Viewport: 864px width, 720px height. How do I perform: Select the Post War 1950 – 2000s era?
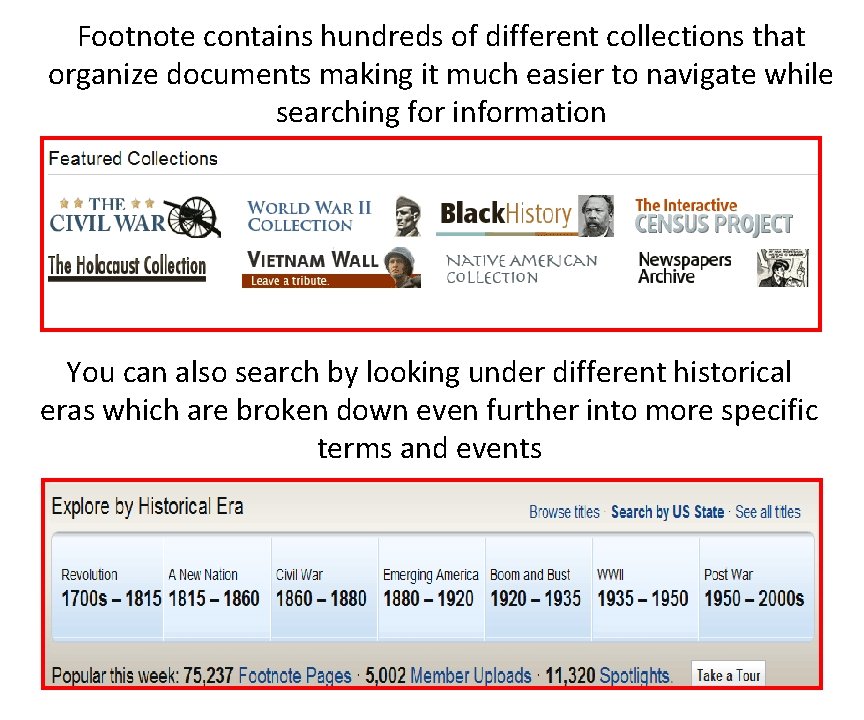[x=756, y=587]
